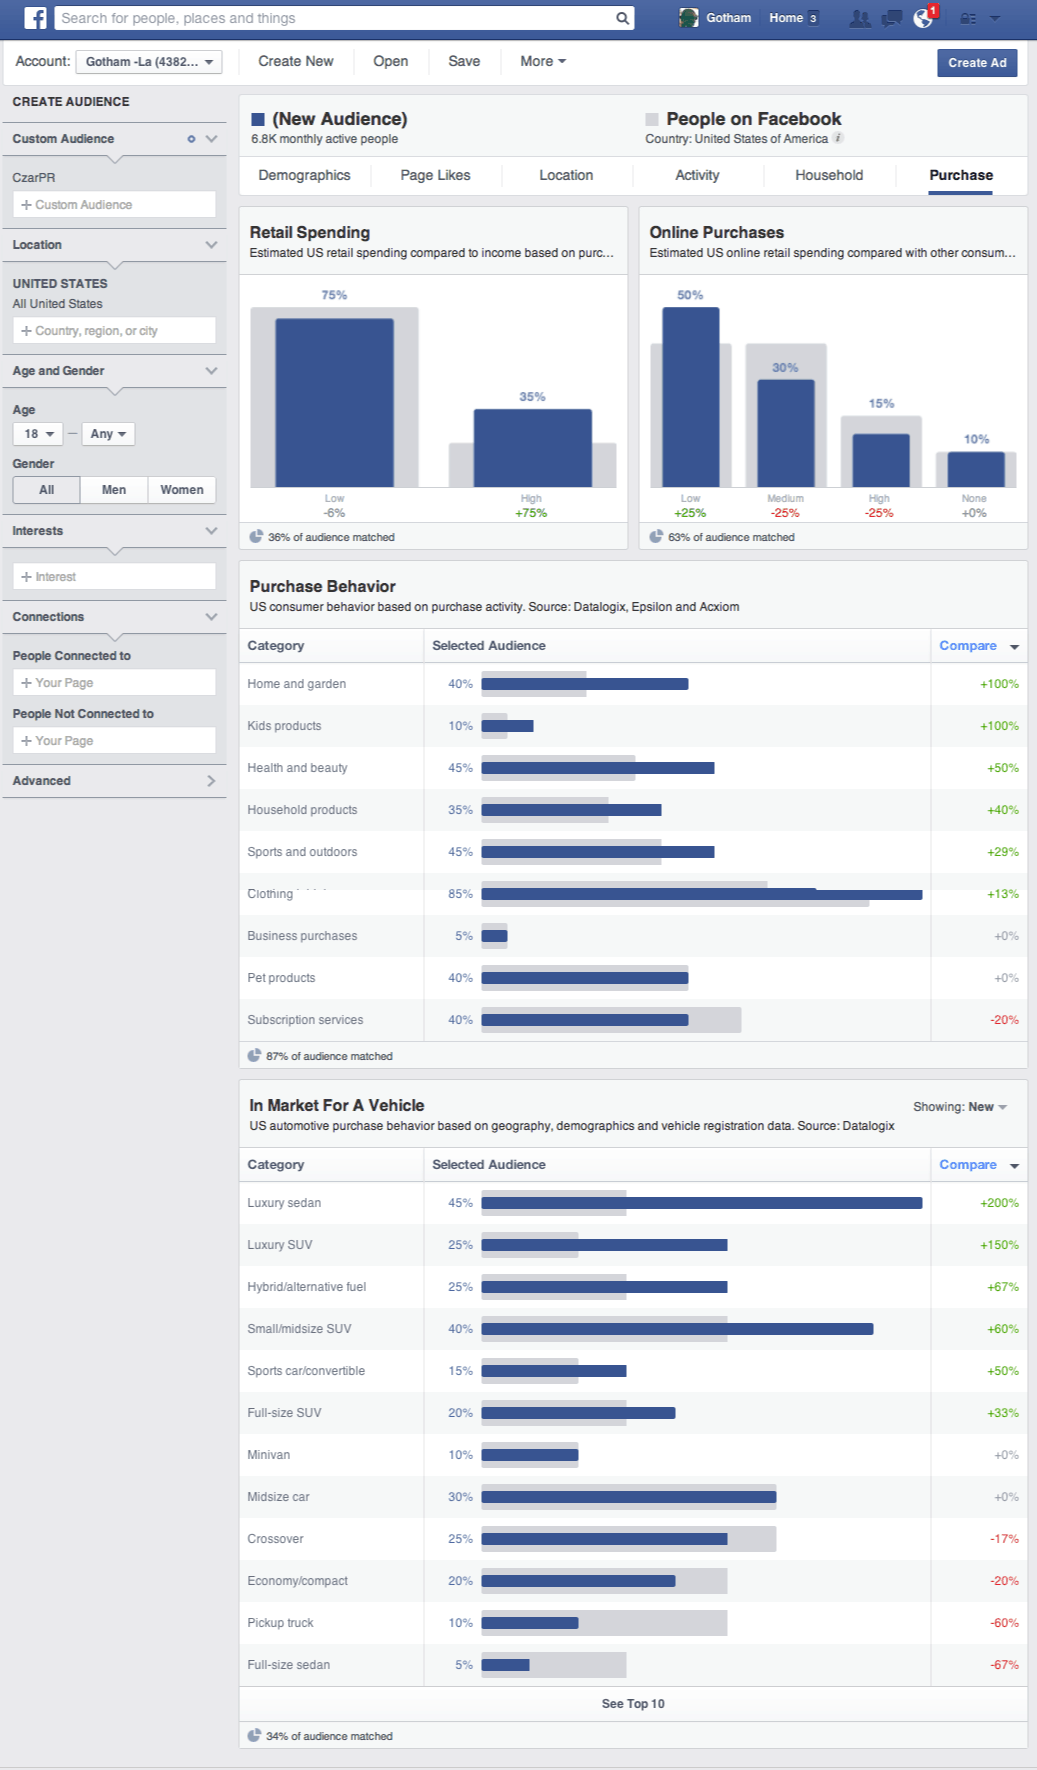Open the globe notifications icon
The width and height of the screenshot is (1037, 1770).
[923, 18]
